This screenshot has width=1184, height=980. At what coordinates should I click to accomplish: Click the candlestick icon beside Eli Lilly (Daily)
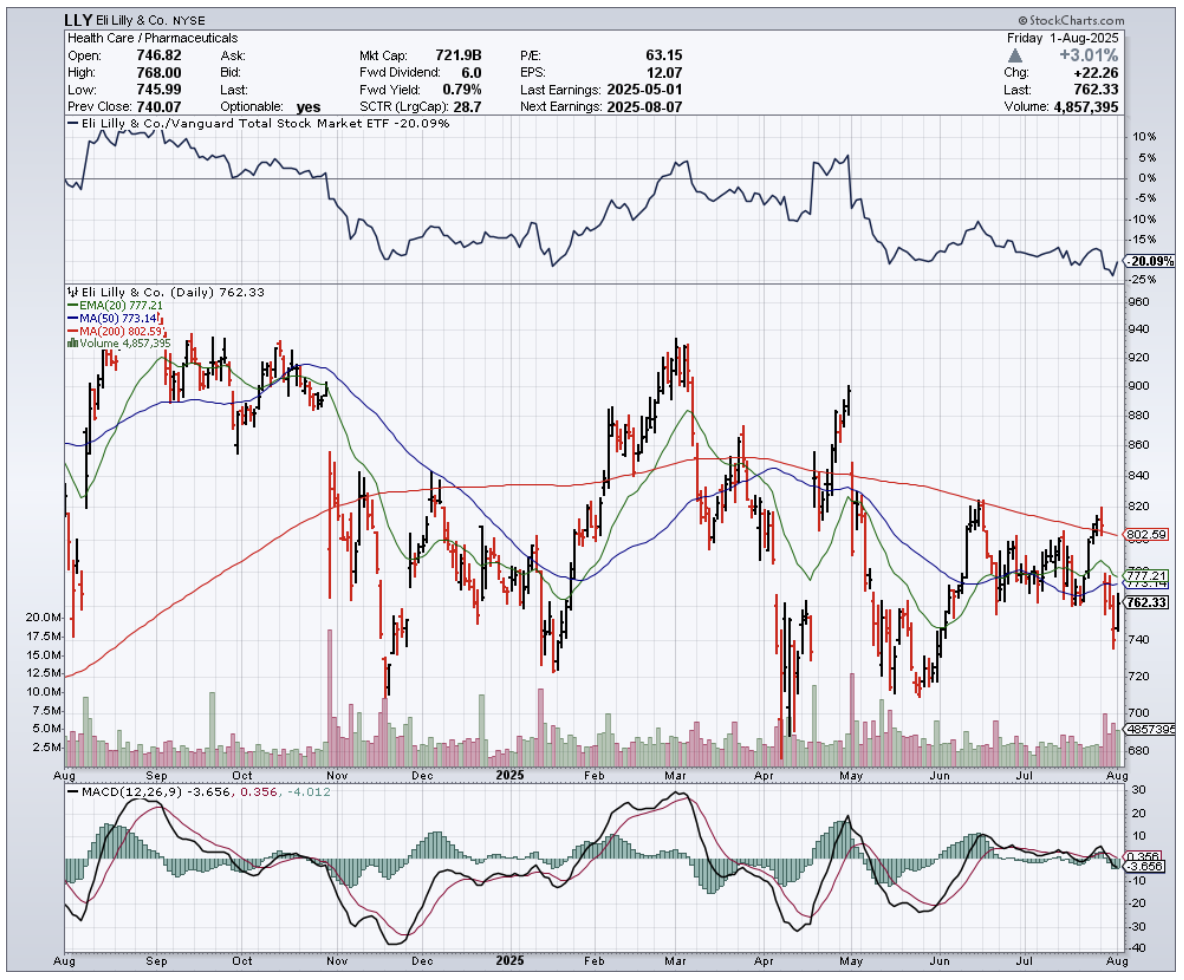click(x=72, y=292)
